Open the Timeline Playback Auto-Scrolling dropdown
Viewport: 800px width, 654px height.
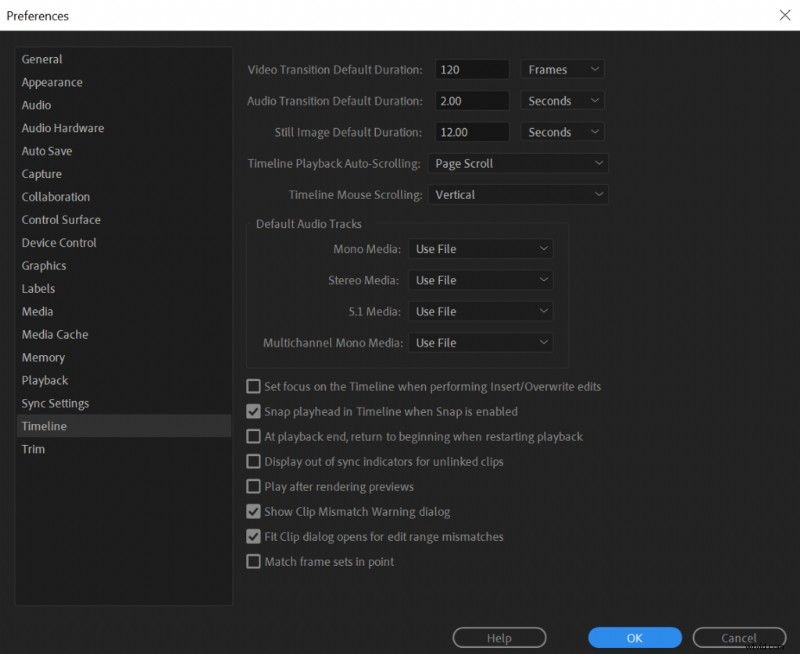[518, 163]
